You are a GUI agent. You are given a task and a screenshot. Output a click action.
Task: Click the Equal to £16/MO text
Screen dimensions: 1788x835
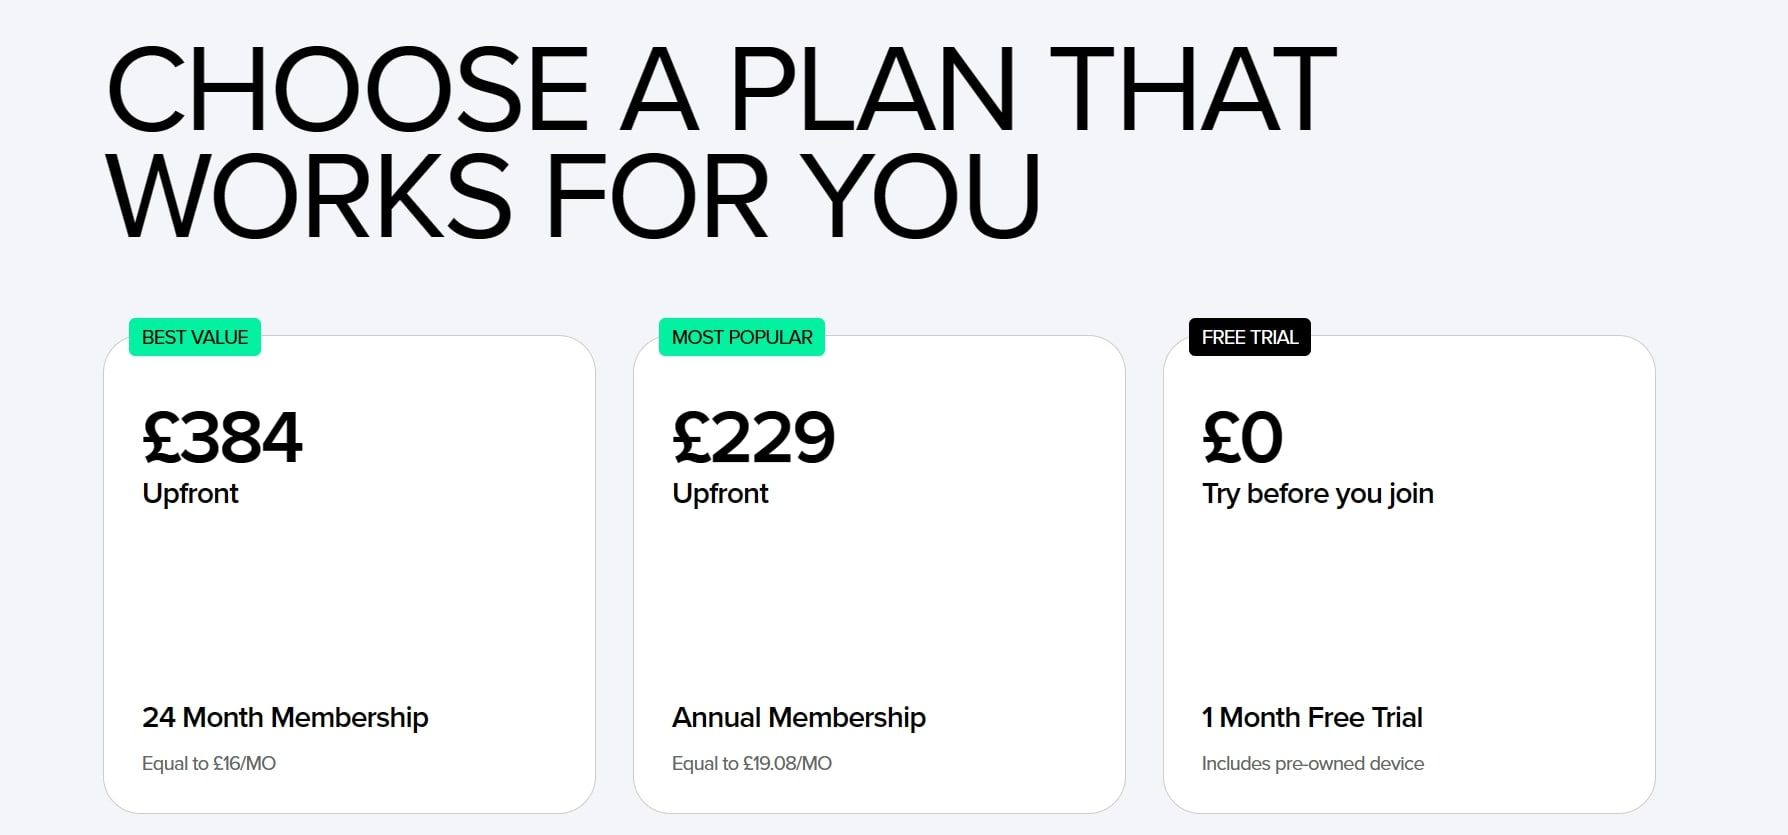tap(210, 762)
